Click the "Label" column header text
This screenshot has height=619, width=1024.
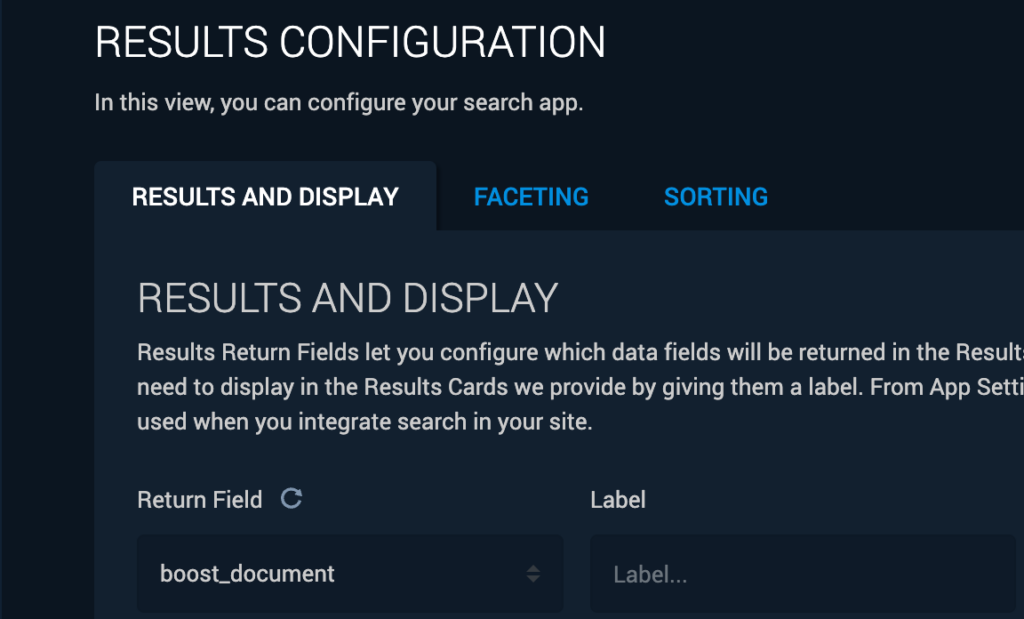click(618, 500)
